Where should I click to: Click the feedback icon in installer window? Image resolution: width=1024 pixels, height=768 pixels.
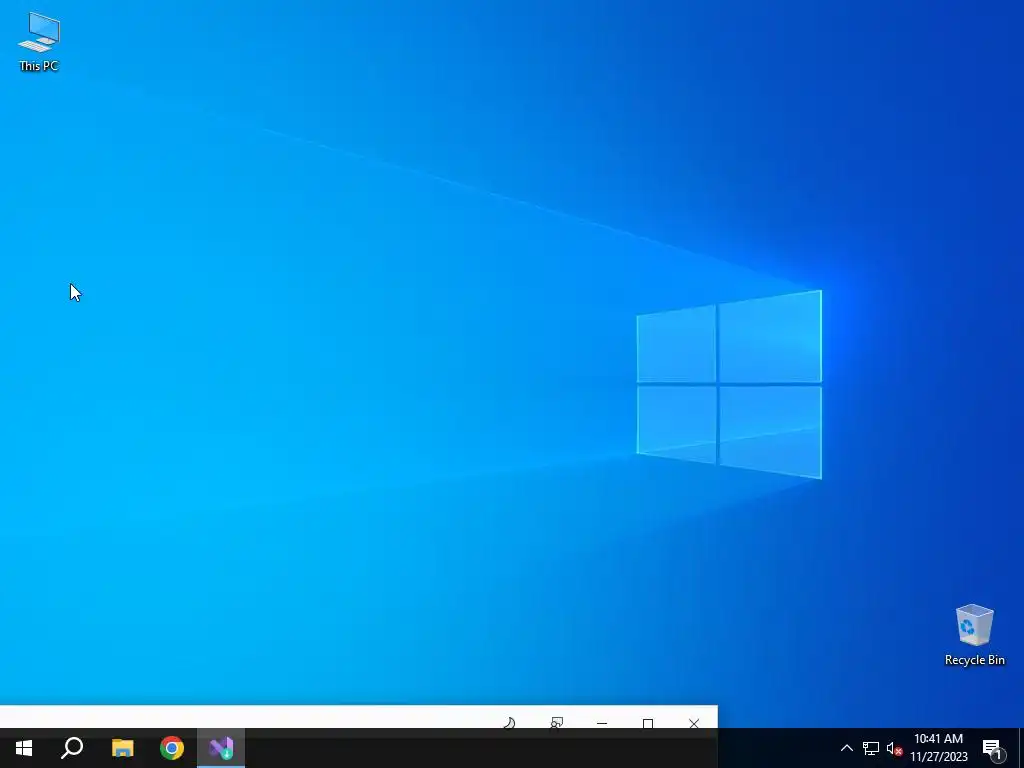[556, 723]
